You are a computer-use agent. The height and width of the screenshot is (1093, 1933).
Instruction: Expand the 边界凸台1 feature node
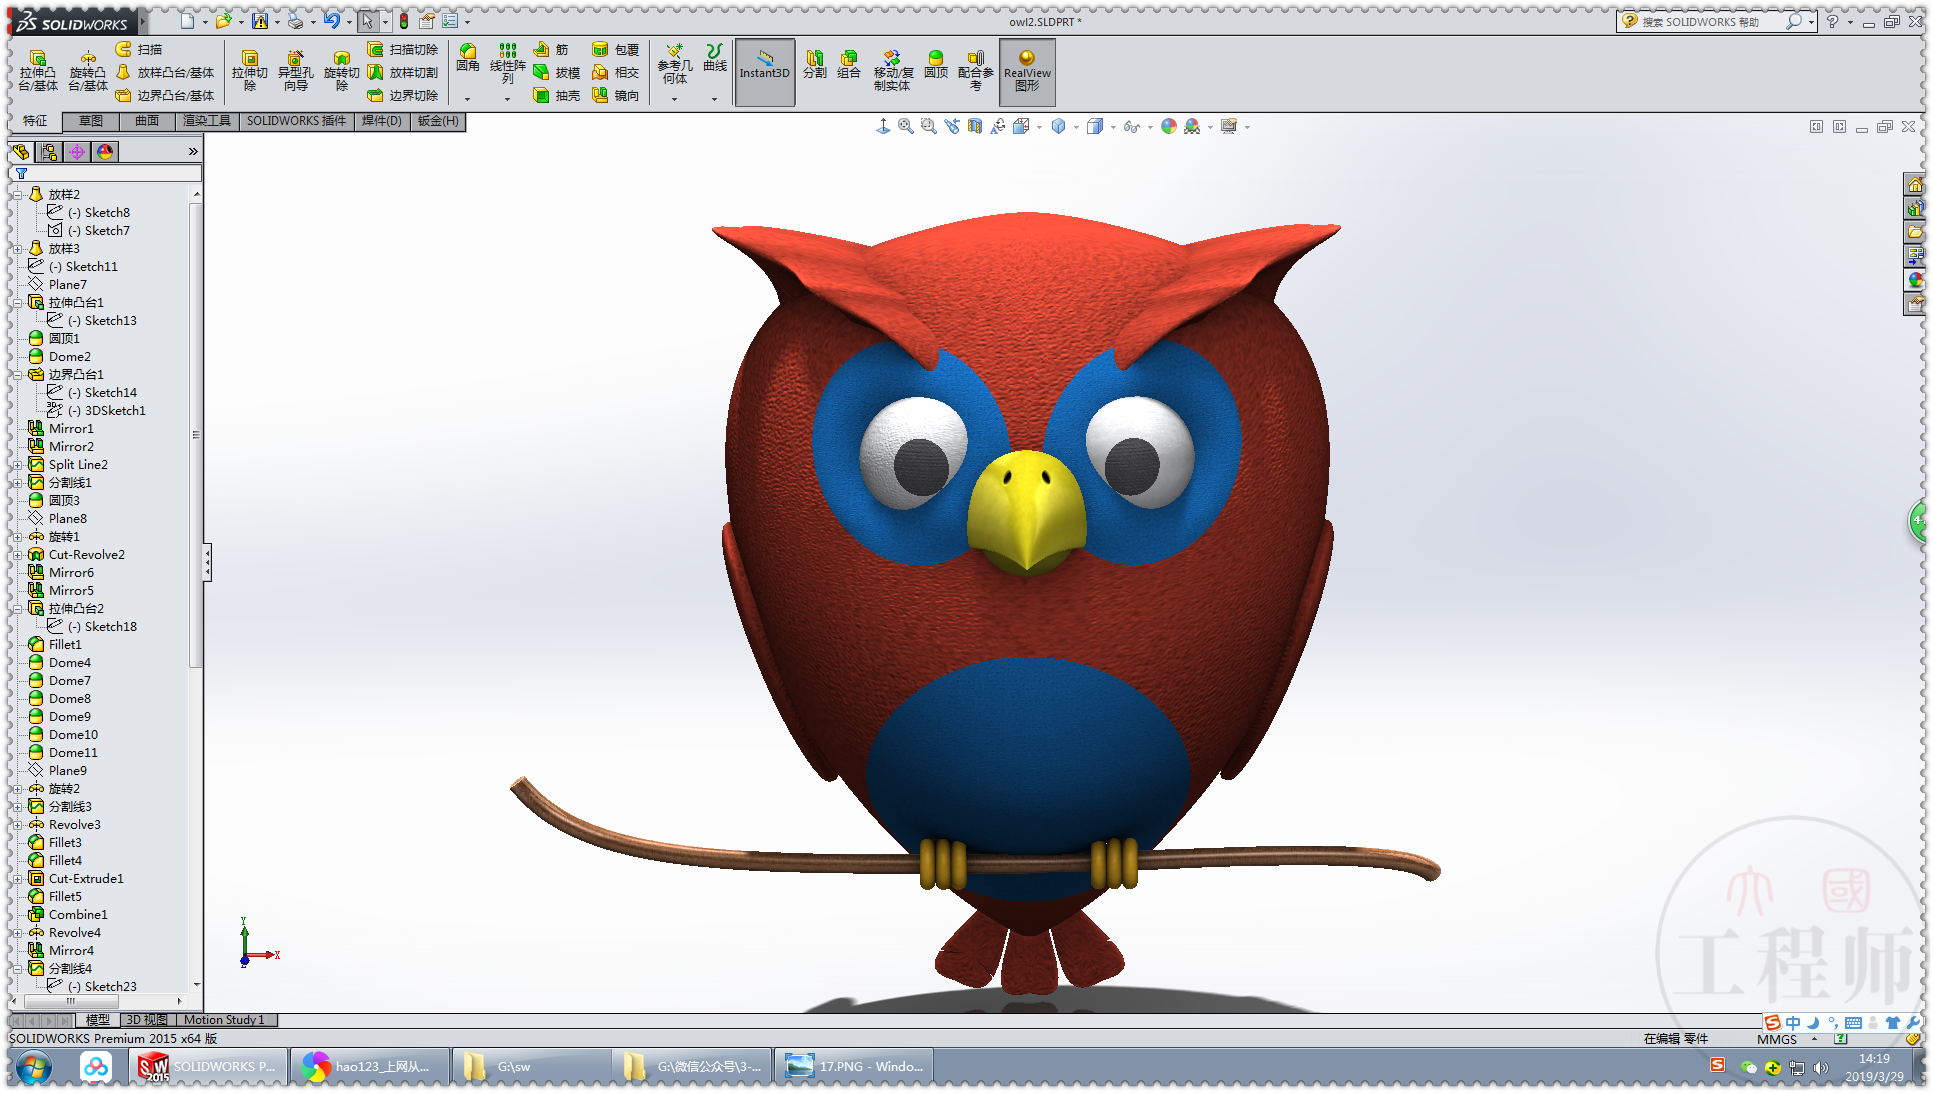click(18, 375)
